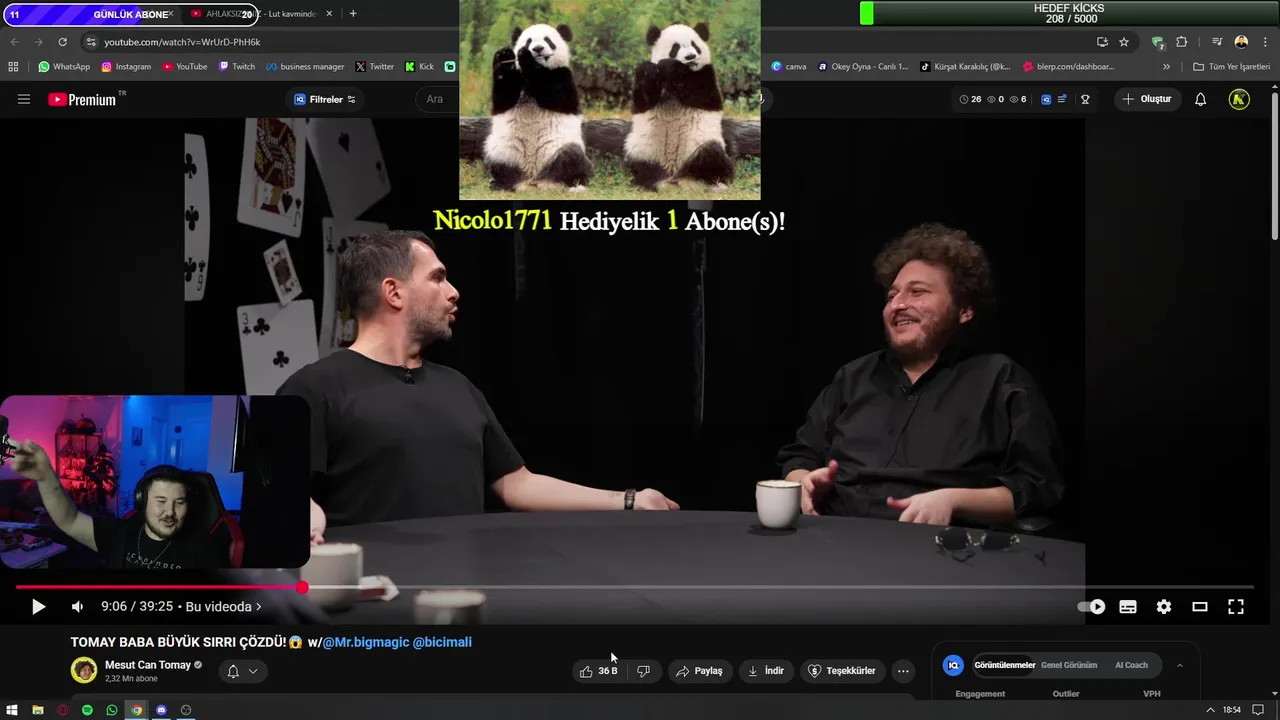Open the WhatsApp bookmark
This screenshot has height=720, width=1280.
click(64, 67)
